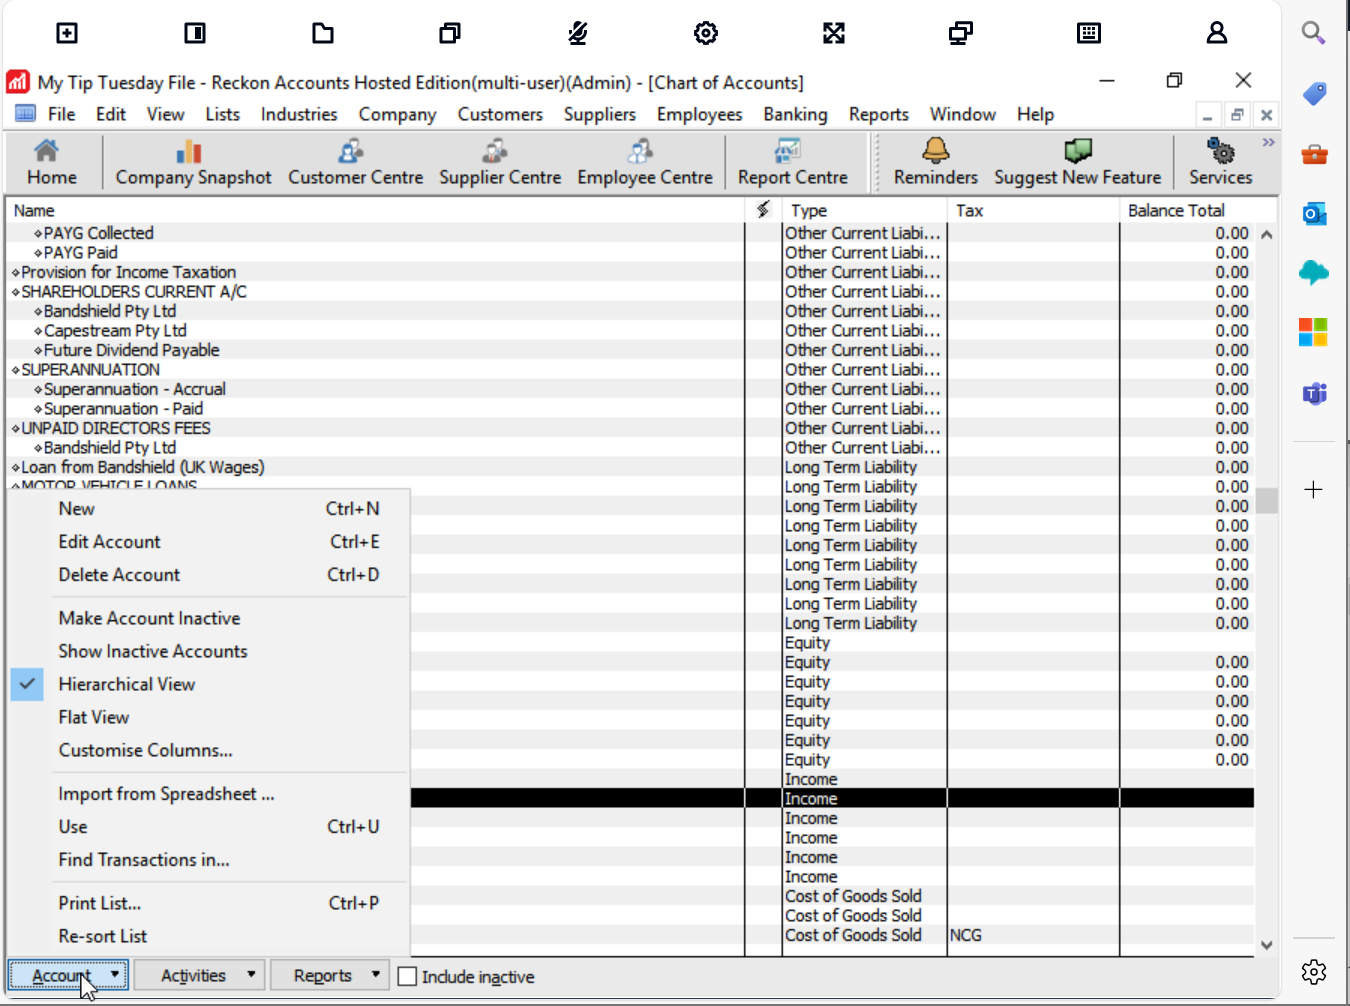Select Show Inactive Accounts
This screenshot has height=1006, width=1350.
click(x=208, y=651)
